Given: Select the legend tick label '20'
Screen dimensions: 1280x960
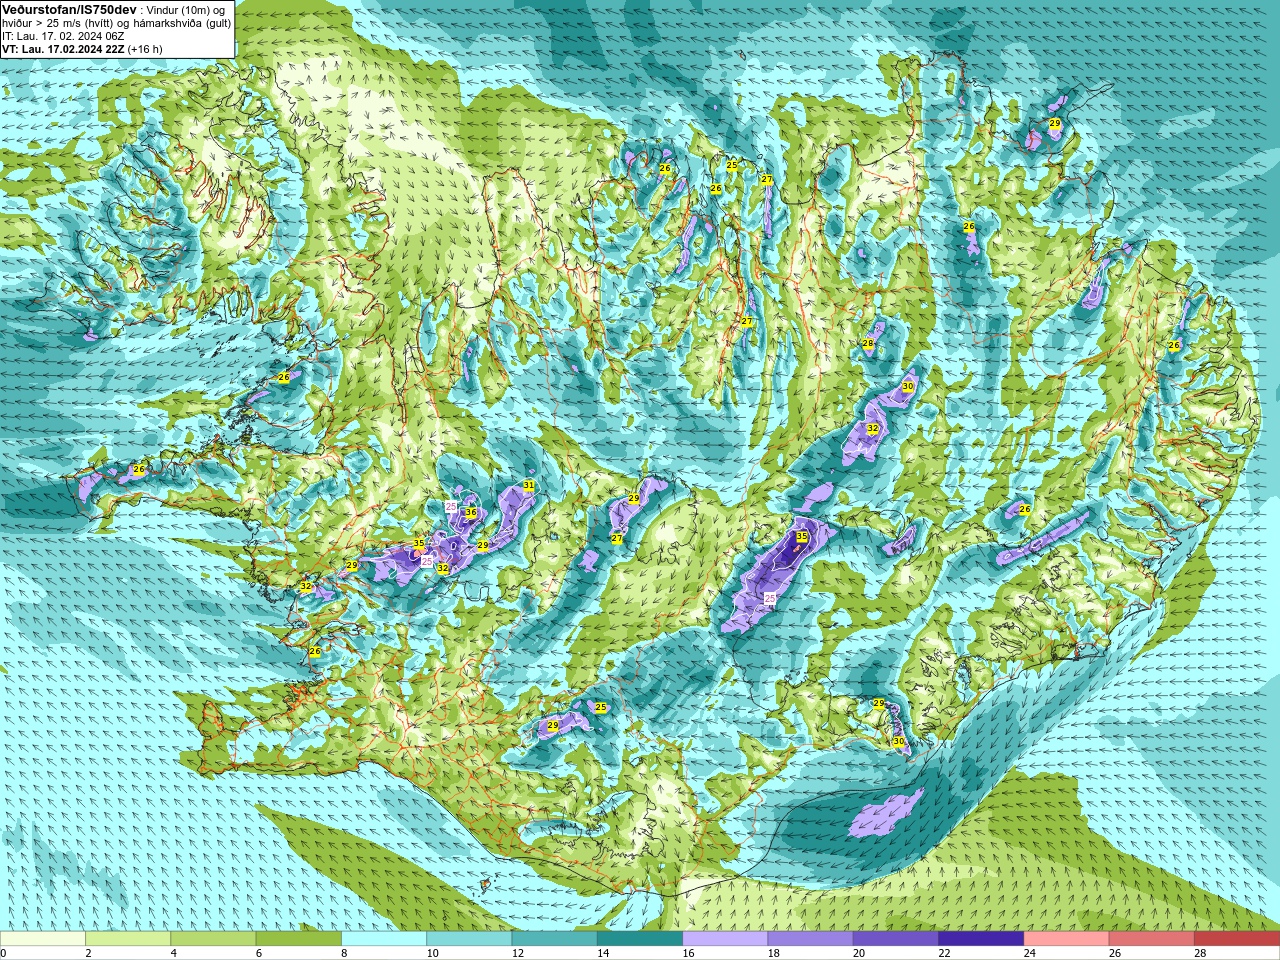Looking at the screenshot, I should click(859, 954).
